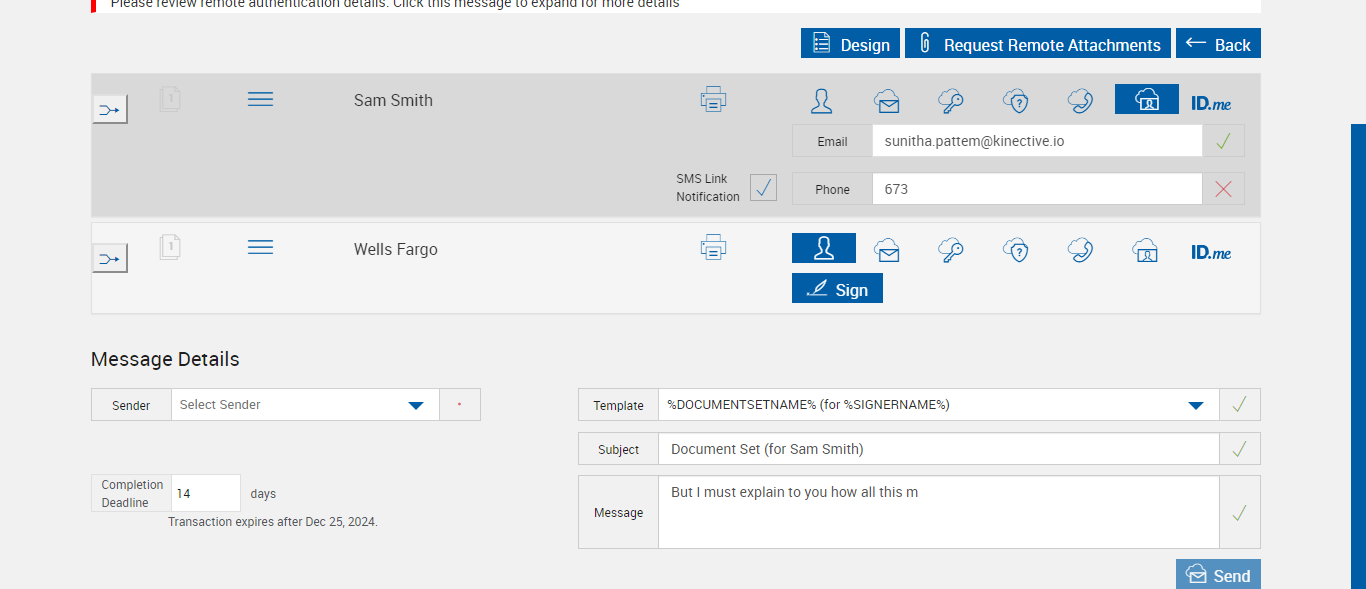Image resolution: width=1366 pixels, height=589 pixels.
Task: Click merge arrow icon beside Sam Smith
Action: (110, 109)
